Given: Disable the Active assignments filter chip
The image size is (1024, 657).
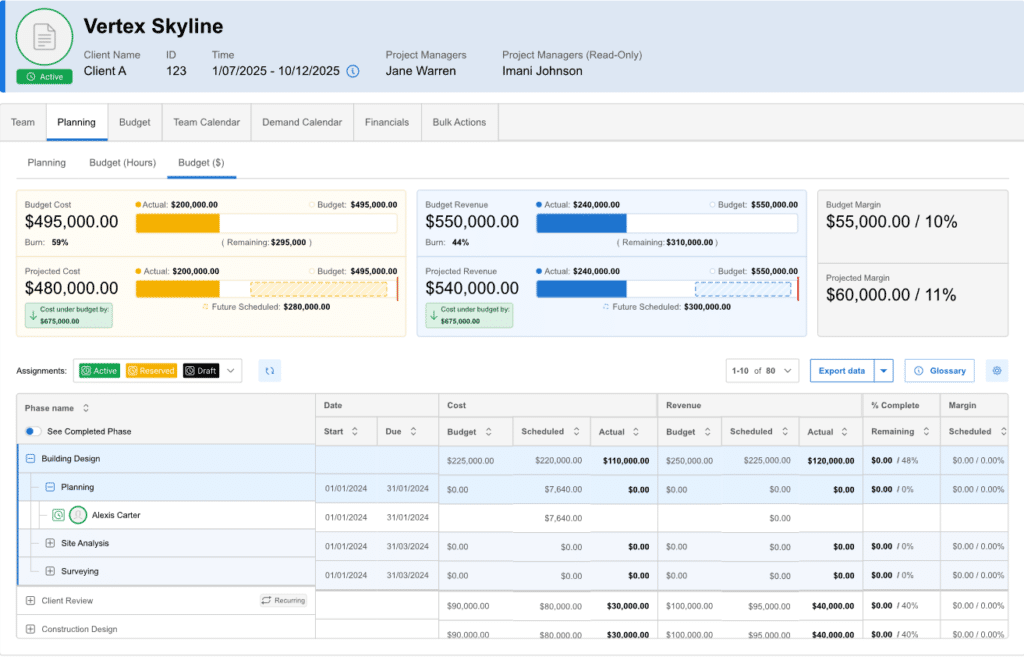Looking at the screenshot, I should click(100, 370).
